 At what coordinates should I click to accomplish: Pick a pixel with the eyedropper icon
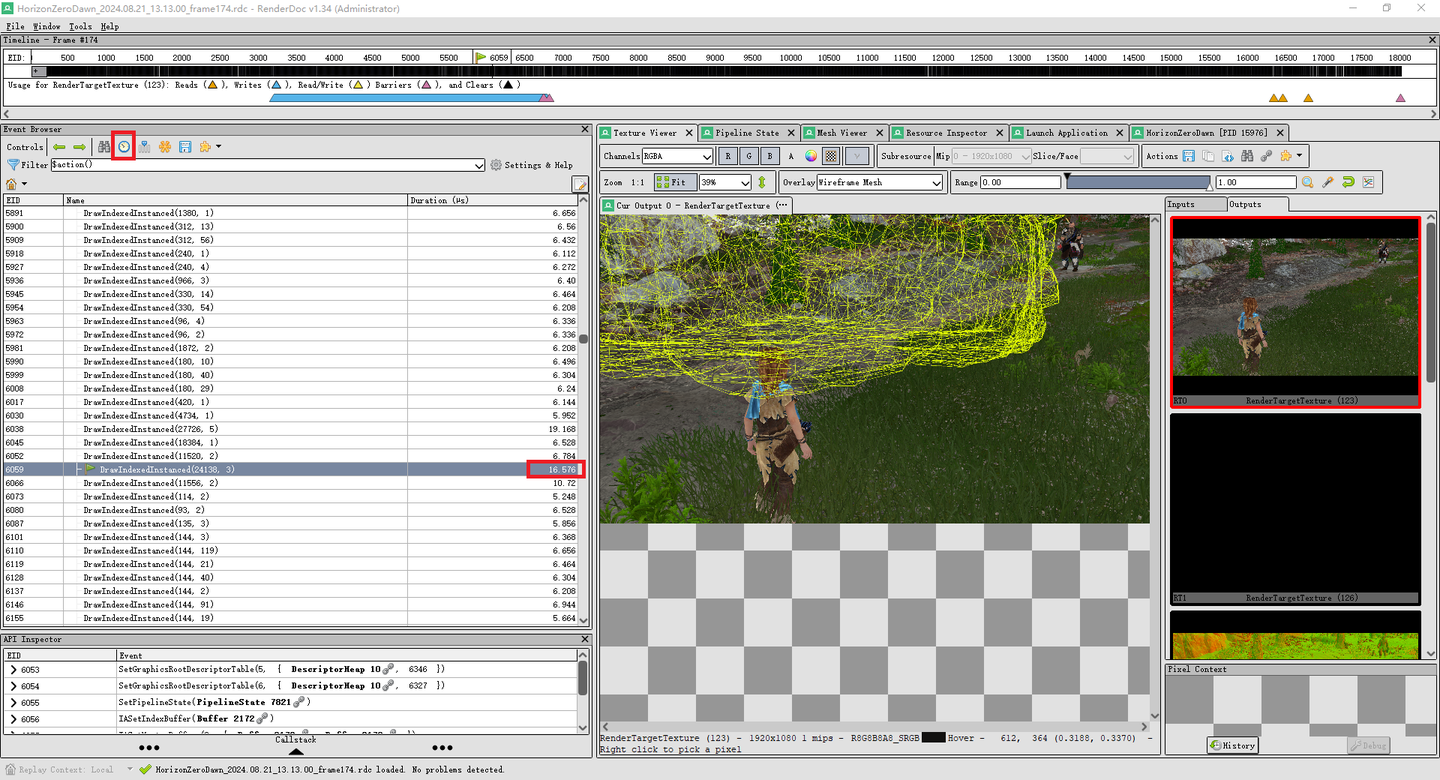point(1327,181)
